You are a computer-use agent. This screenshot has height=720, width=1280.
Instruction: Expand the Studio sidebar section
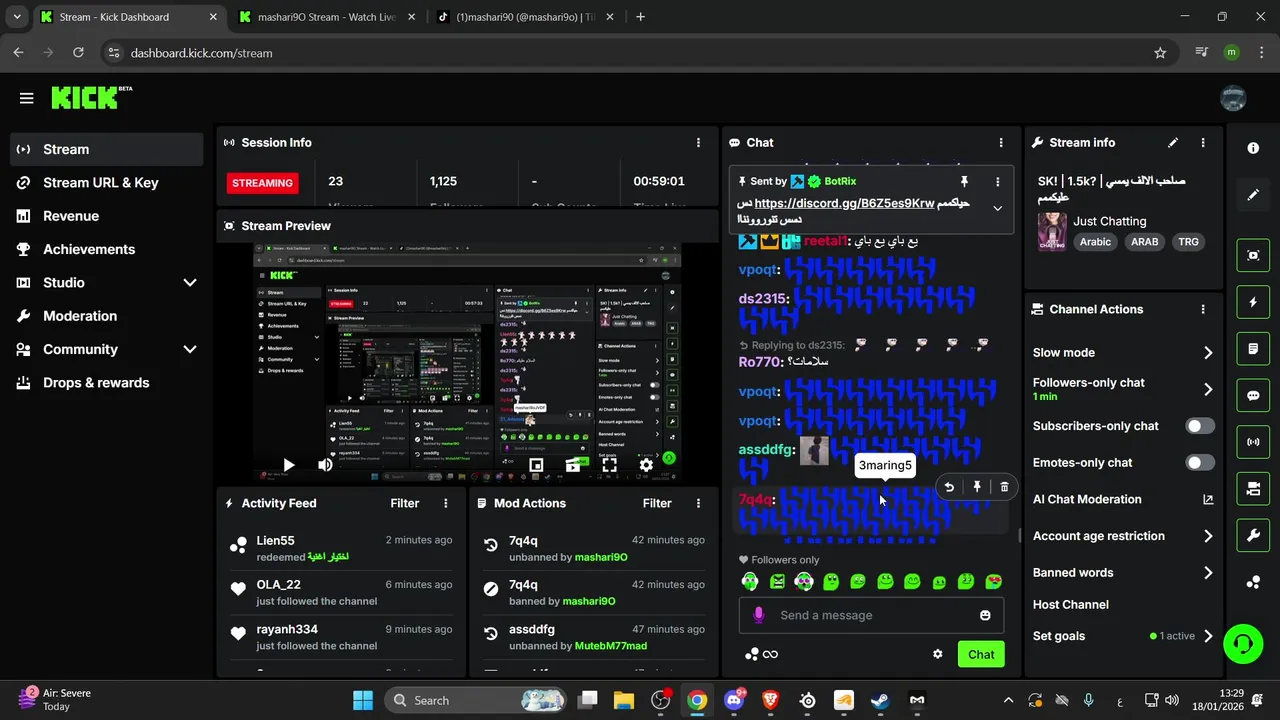[190, 283]
